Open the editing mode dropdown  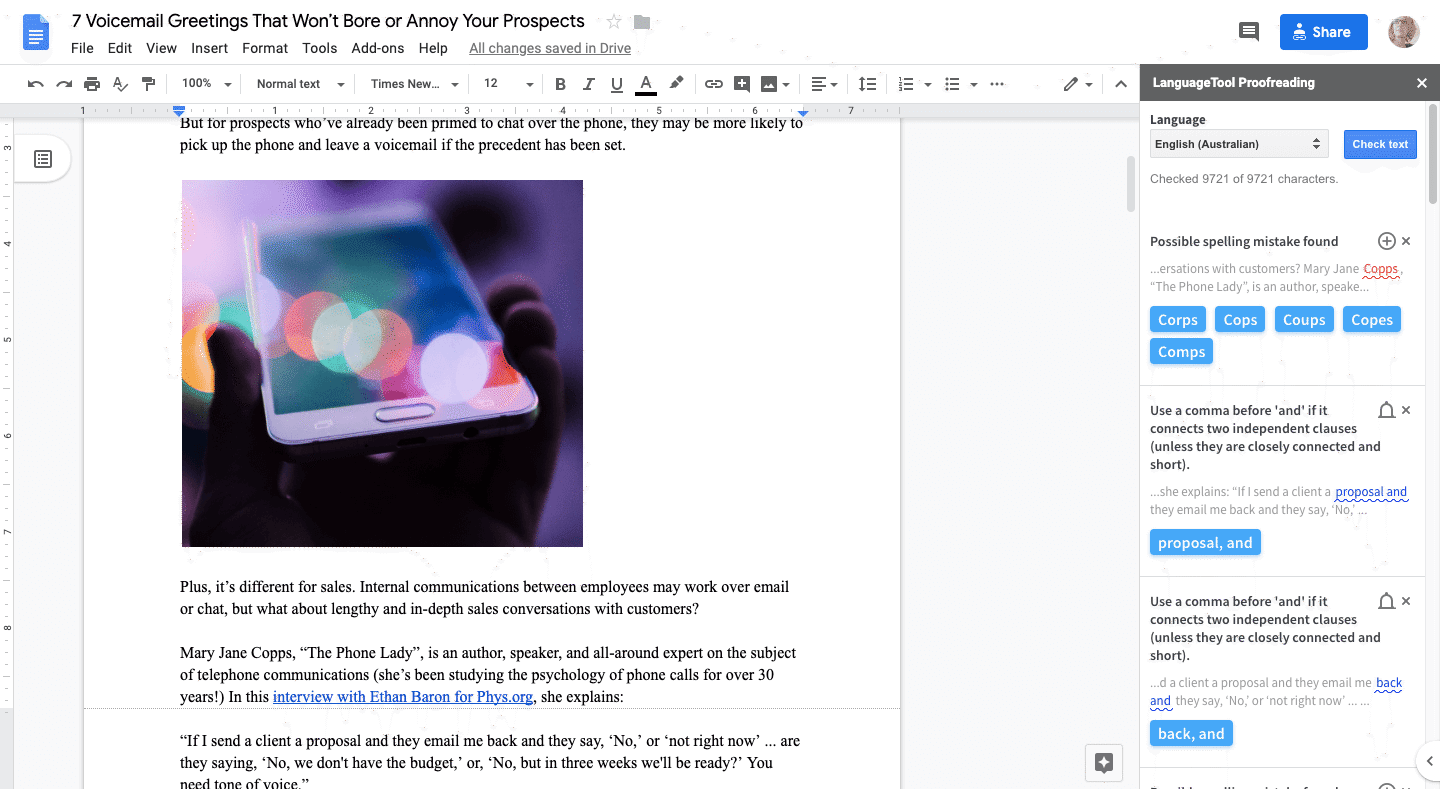(x=1078, y=84)
